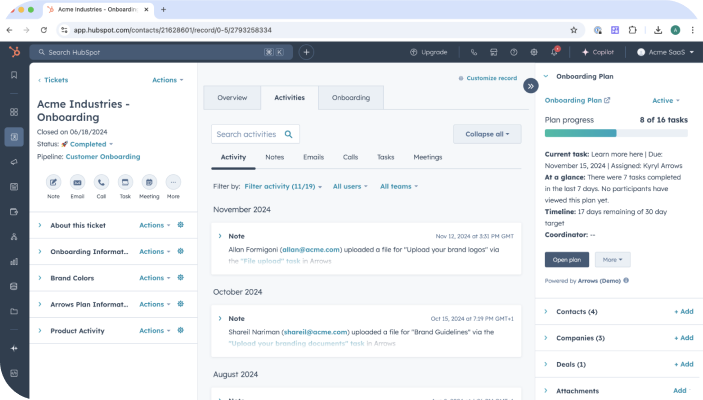Open the CRM contacts icon in sidebar
Viewport: 703px width, 400px height.
point(14,137)
